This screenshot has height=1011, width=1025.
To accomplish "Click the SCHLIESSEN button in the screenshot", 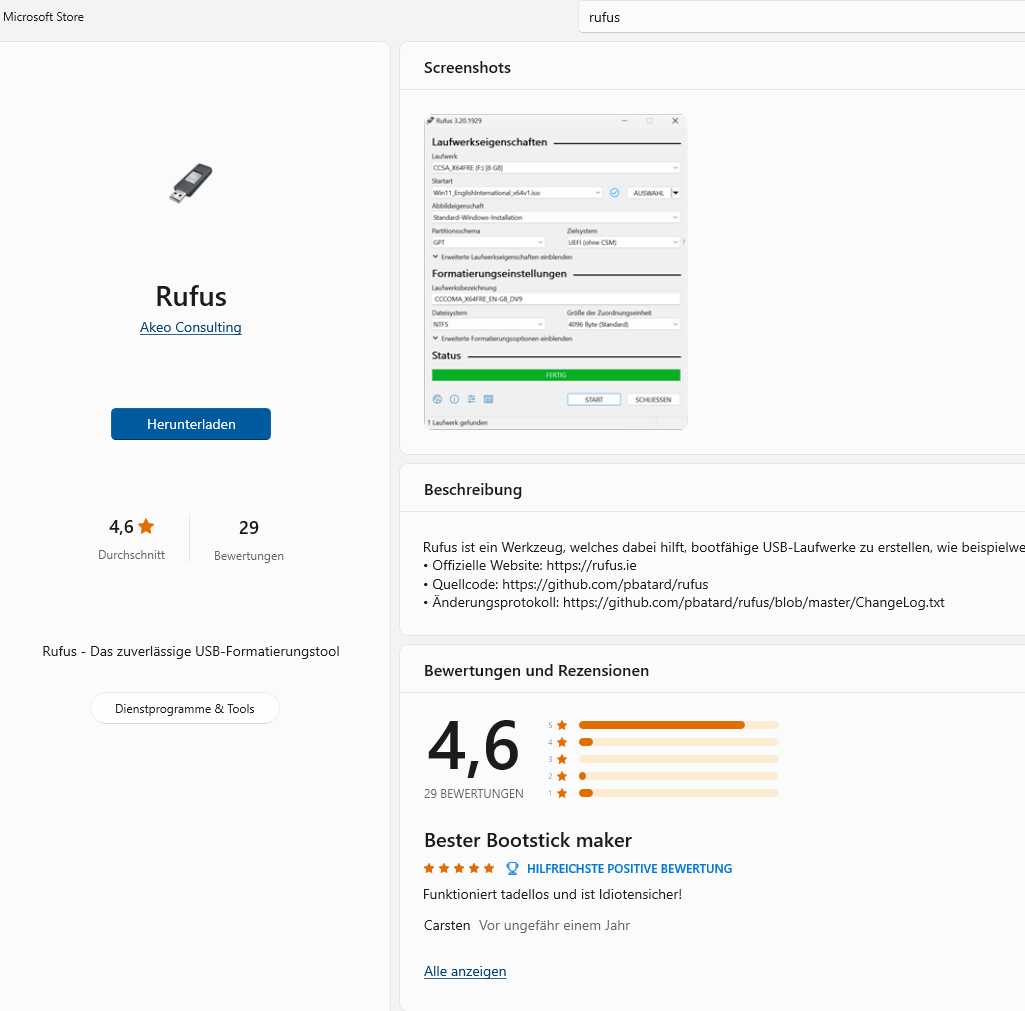I will [x=653, y=399].
